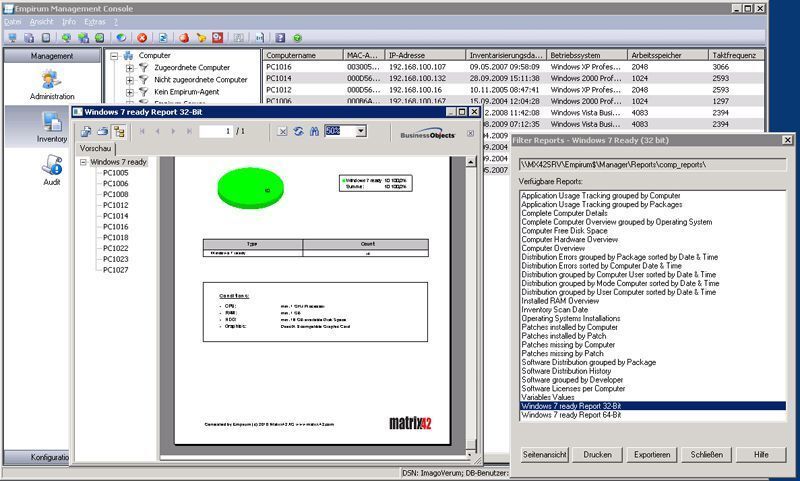Click the blue question mark help icon
Viewport: 800px width, 481px height.
(280, 38)
